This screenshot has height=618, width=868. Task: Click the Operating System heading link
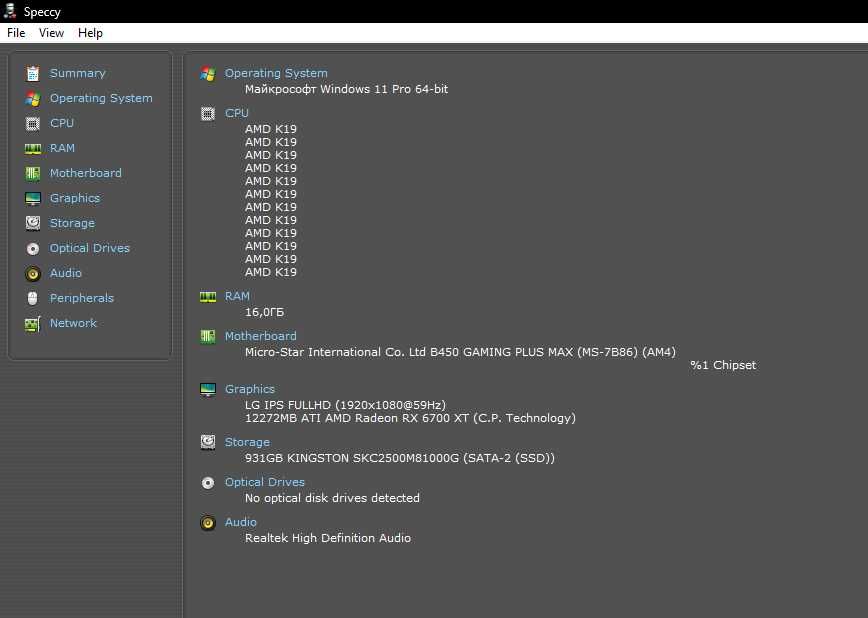[276, 73]
